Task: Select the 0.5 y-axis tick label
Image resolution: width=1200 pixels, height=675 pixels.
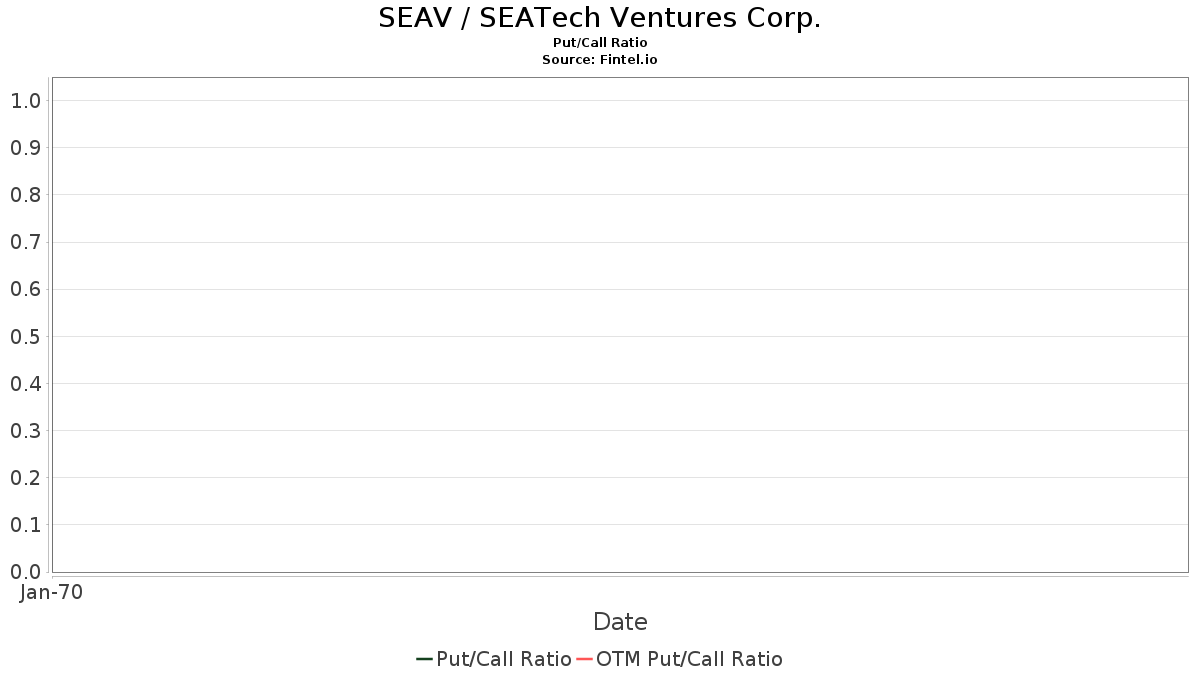Action: point(25,336)
